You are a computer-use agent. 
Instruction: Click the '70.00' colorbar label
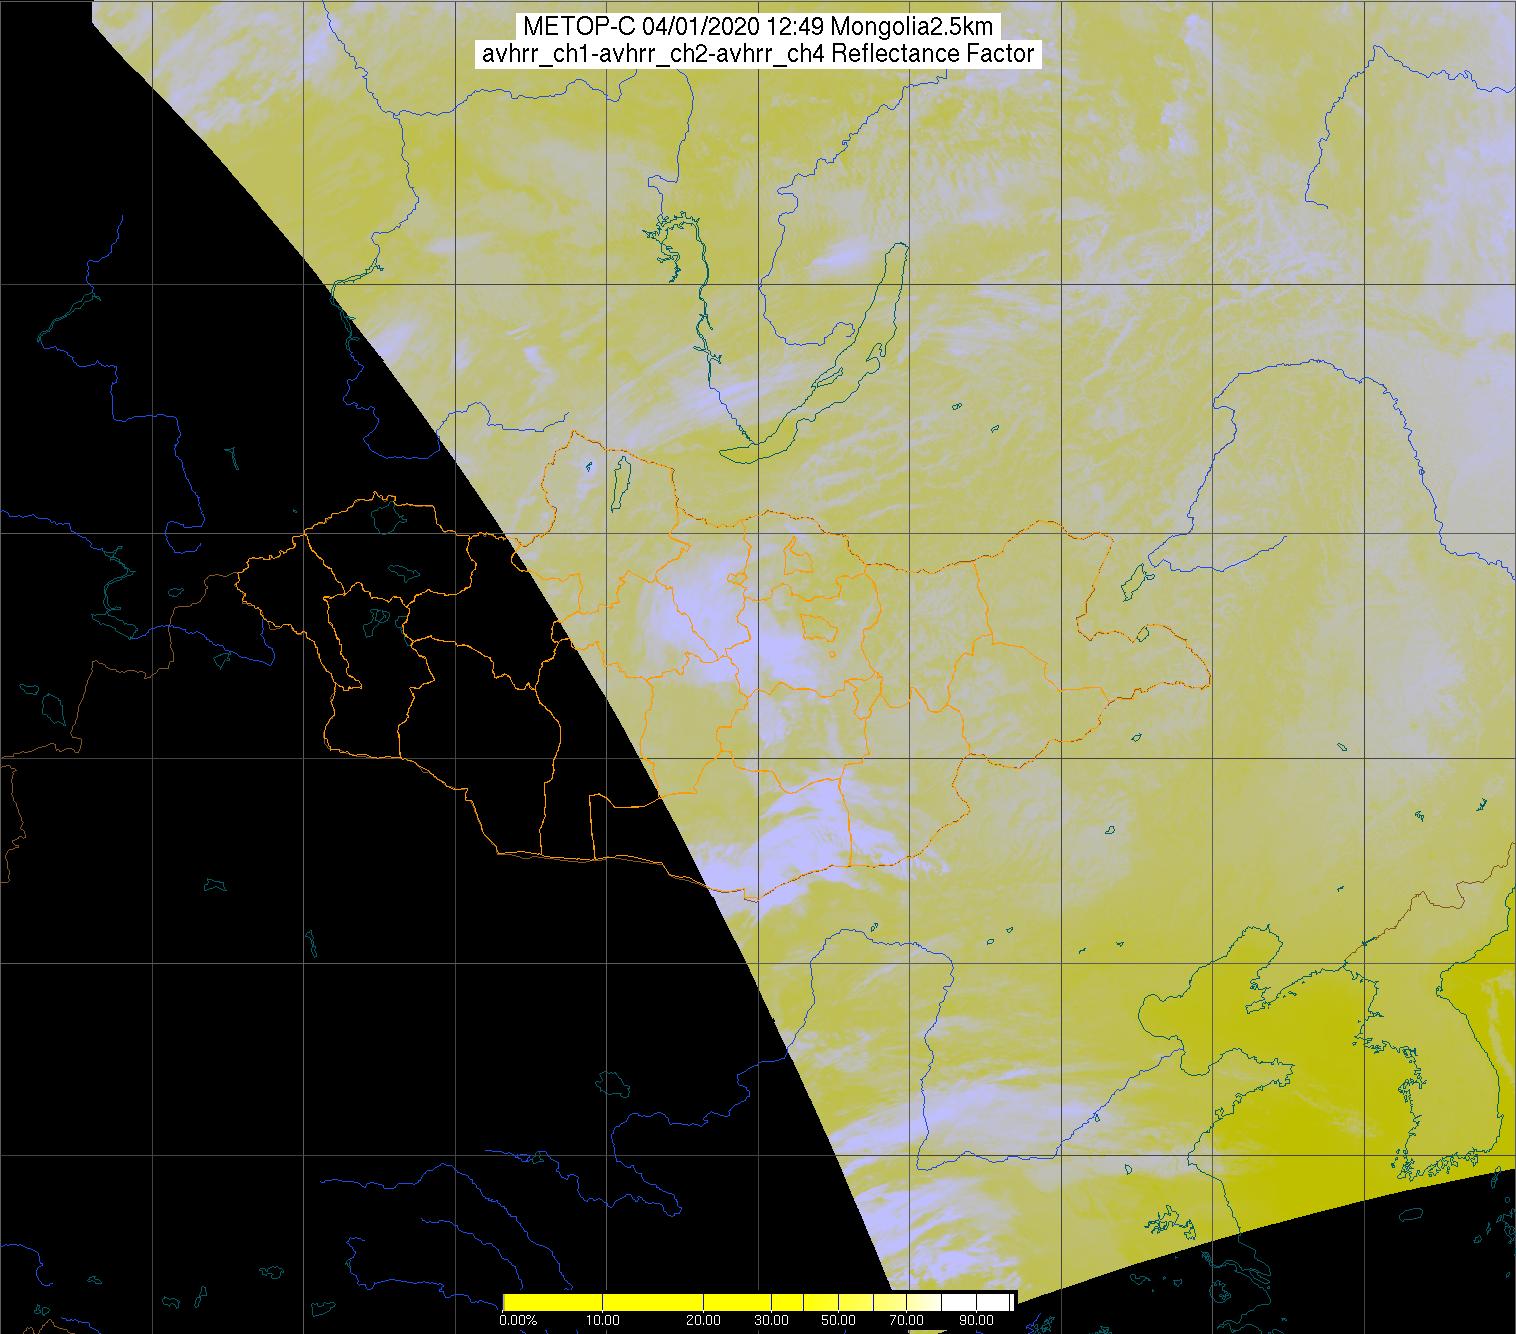907,1321
